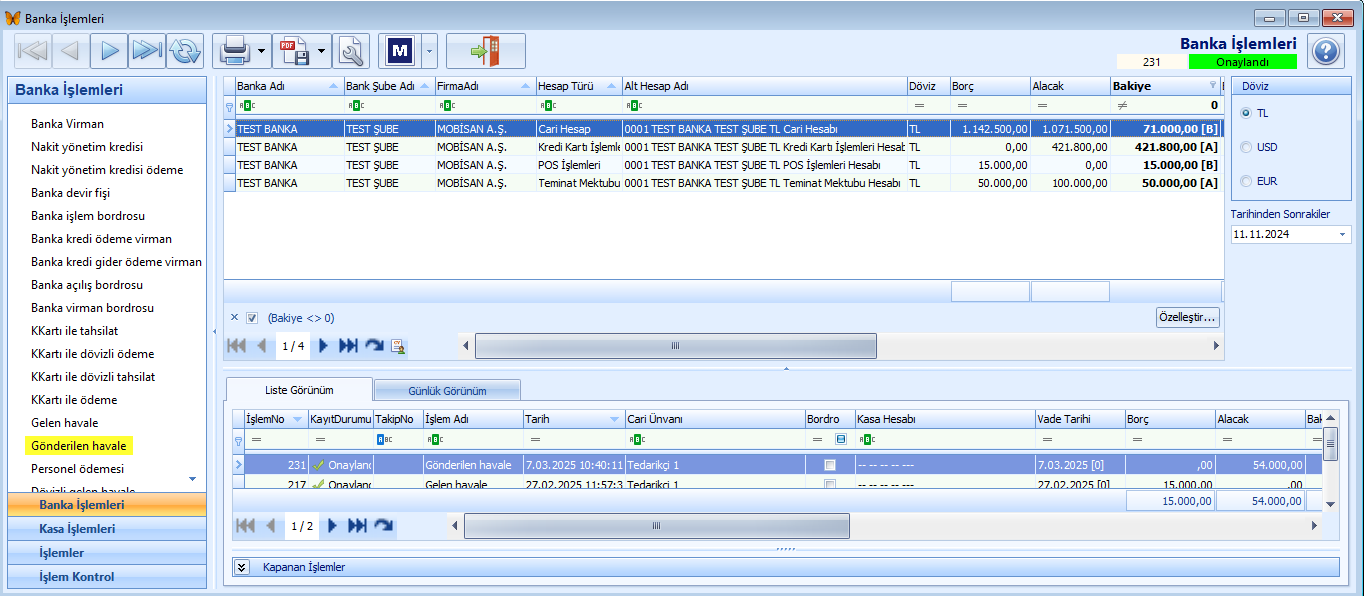Click the upper grid horizontal scrollbar thumb
This screenshot has height=596, width=1364.
675,345
